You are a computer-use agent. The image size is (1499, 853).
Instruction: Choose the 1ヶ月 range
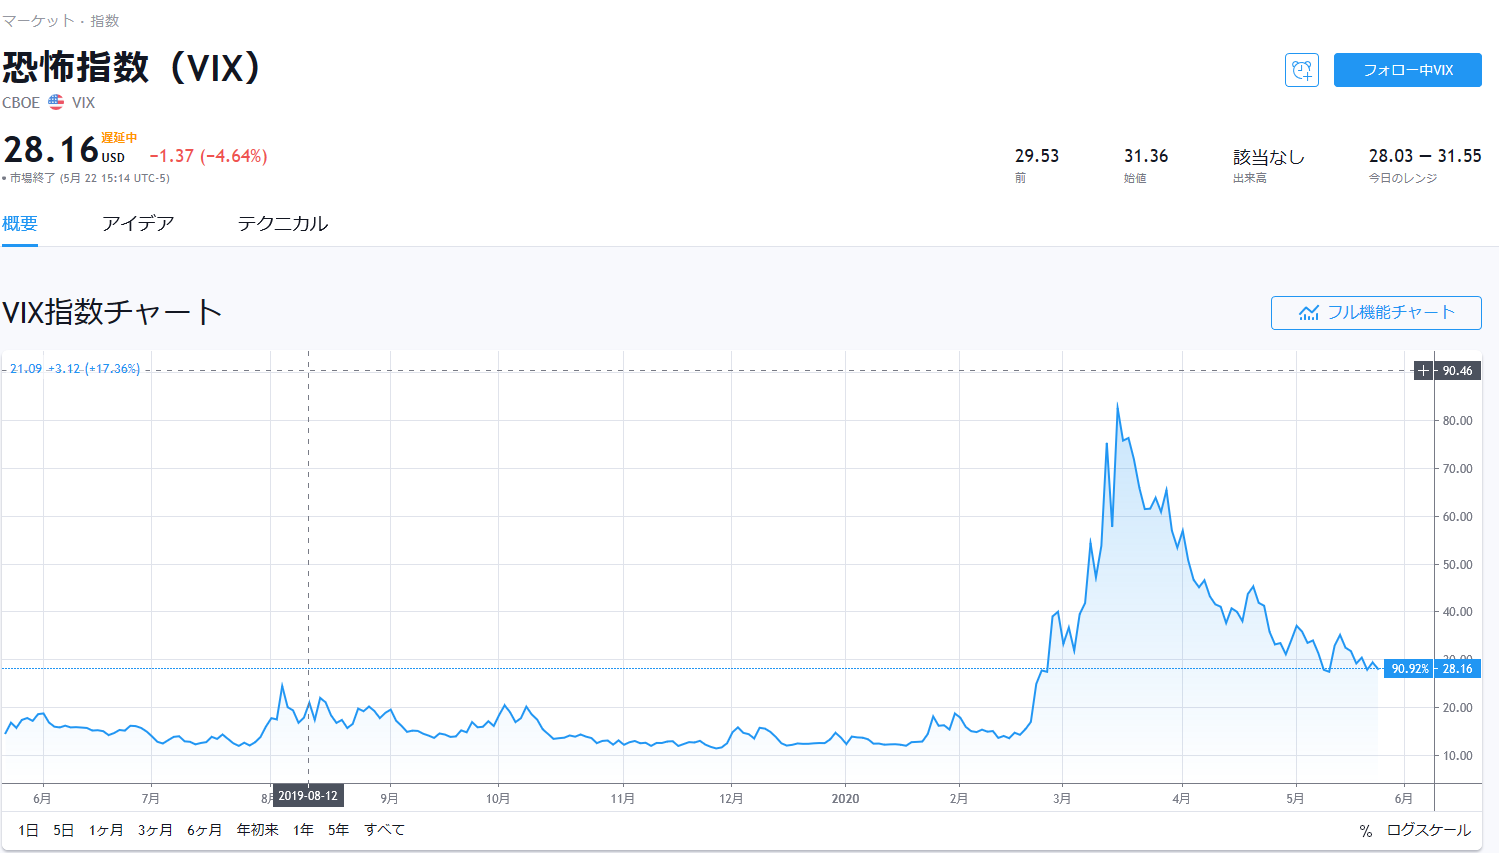click(106, 830)
